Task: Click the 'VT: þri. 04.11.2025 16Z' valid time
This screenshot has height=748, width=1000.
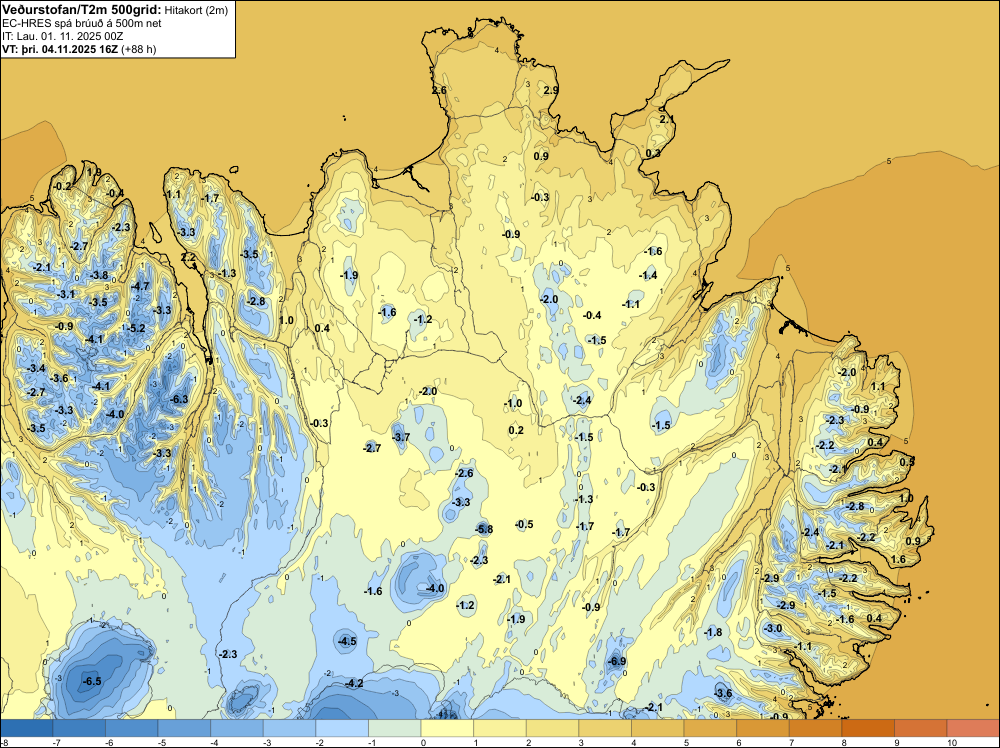Action: click(60, 49)
